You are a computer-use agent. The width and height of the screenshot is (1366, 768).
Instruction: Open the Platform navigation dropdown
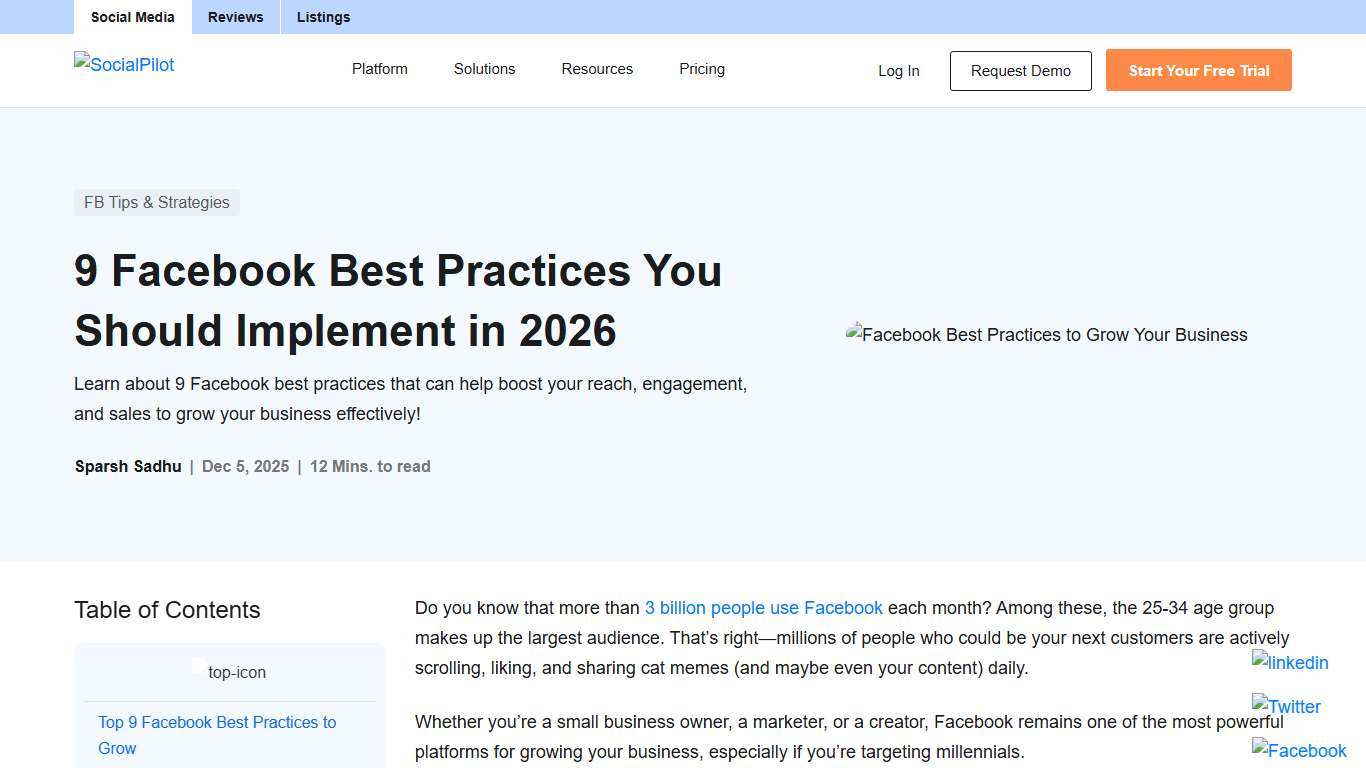point(379,69)
